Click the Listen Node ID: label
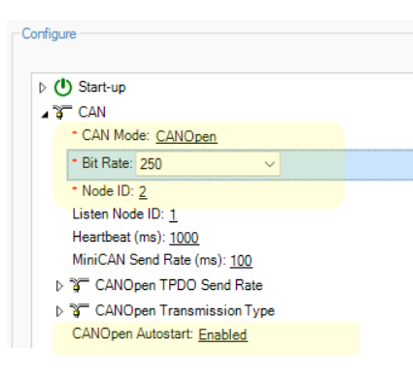The image size is (413, 379). click(118, 214)
